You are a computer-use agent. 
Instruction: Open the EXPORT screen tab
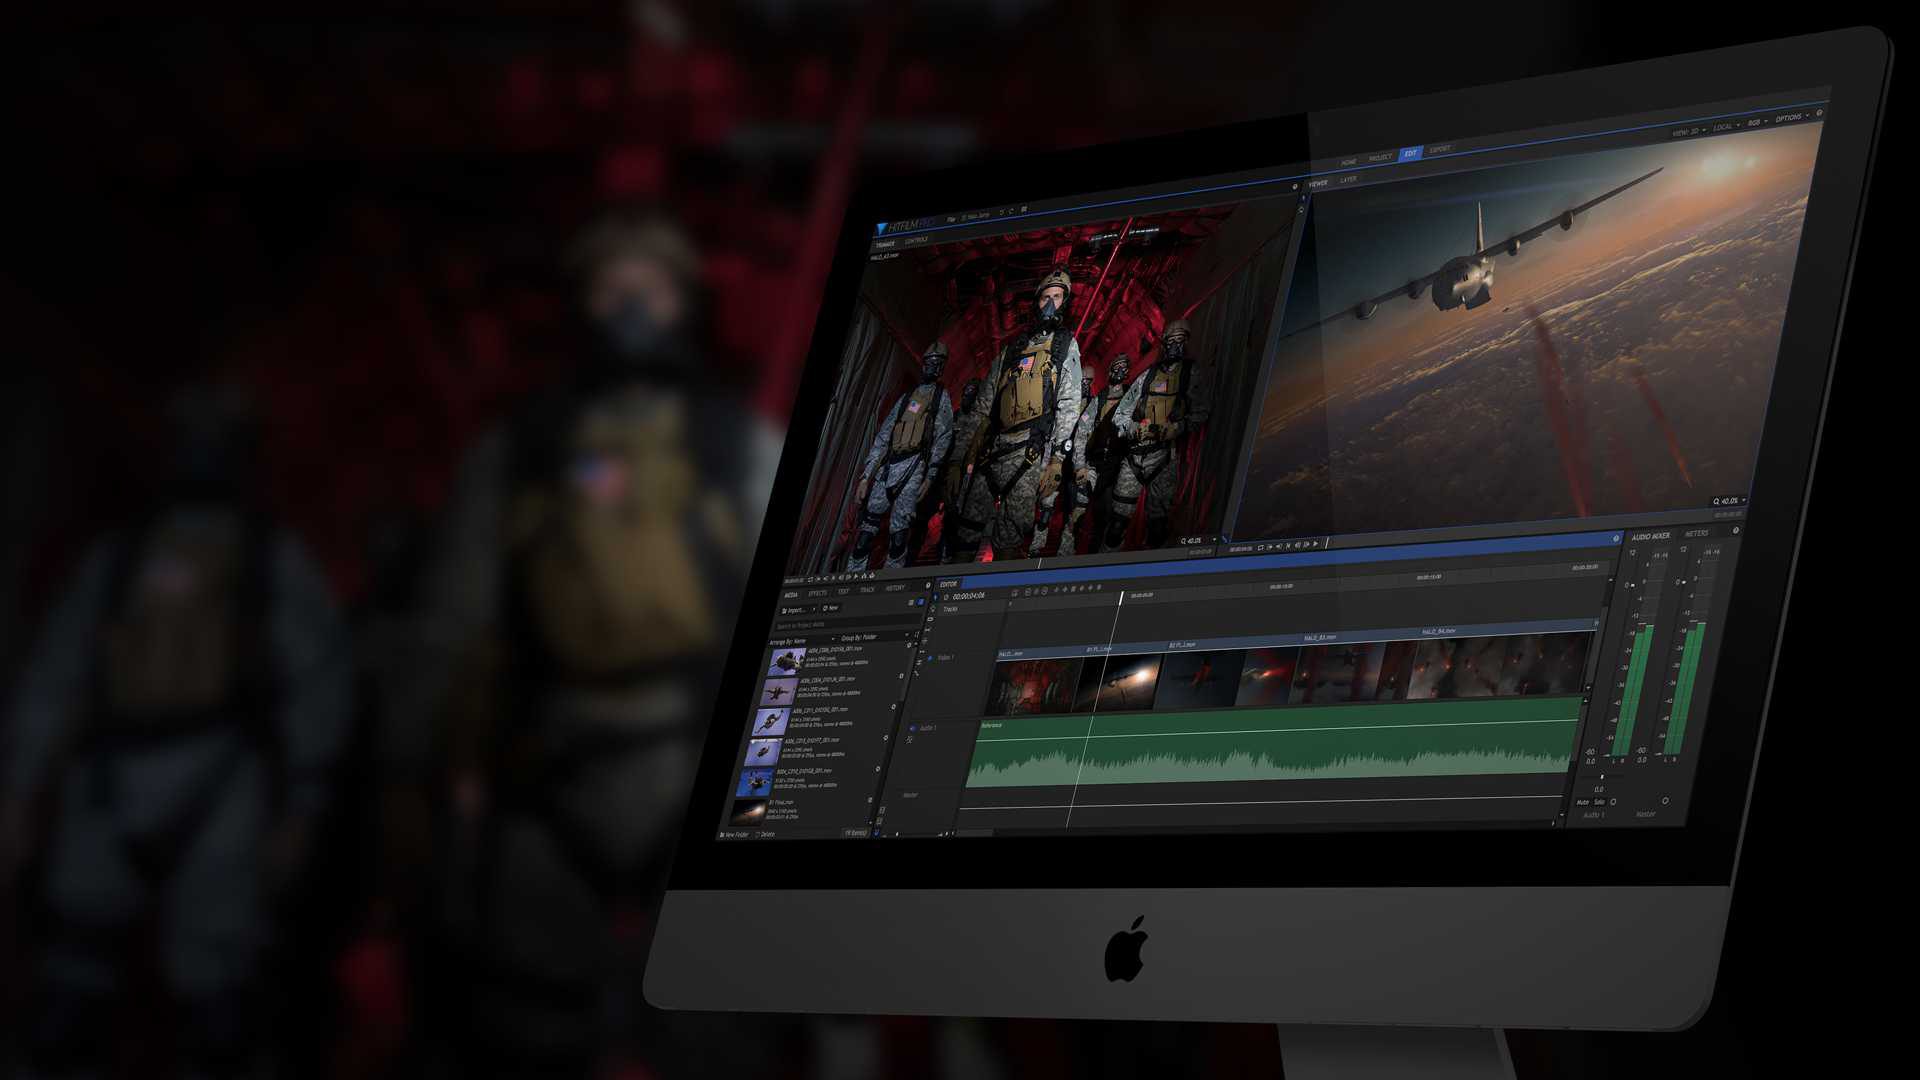1440,150
